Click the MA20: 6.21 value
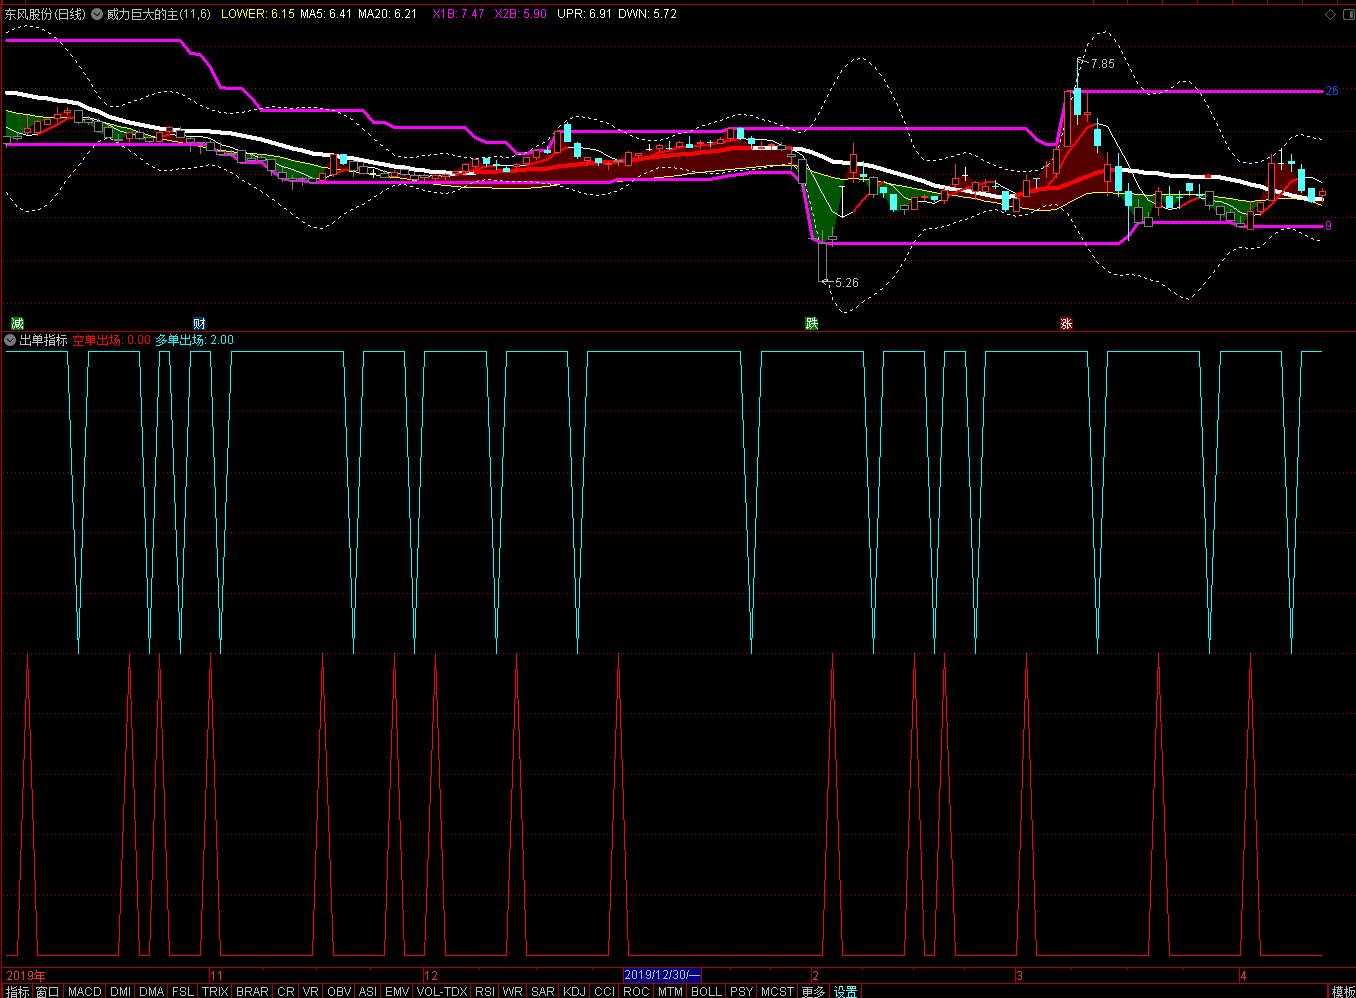Viewport: 1356px width, 998px height. (387, 14)
